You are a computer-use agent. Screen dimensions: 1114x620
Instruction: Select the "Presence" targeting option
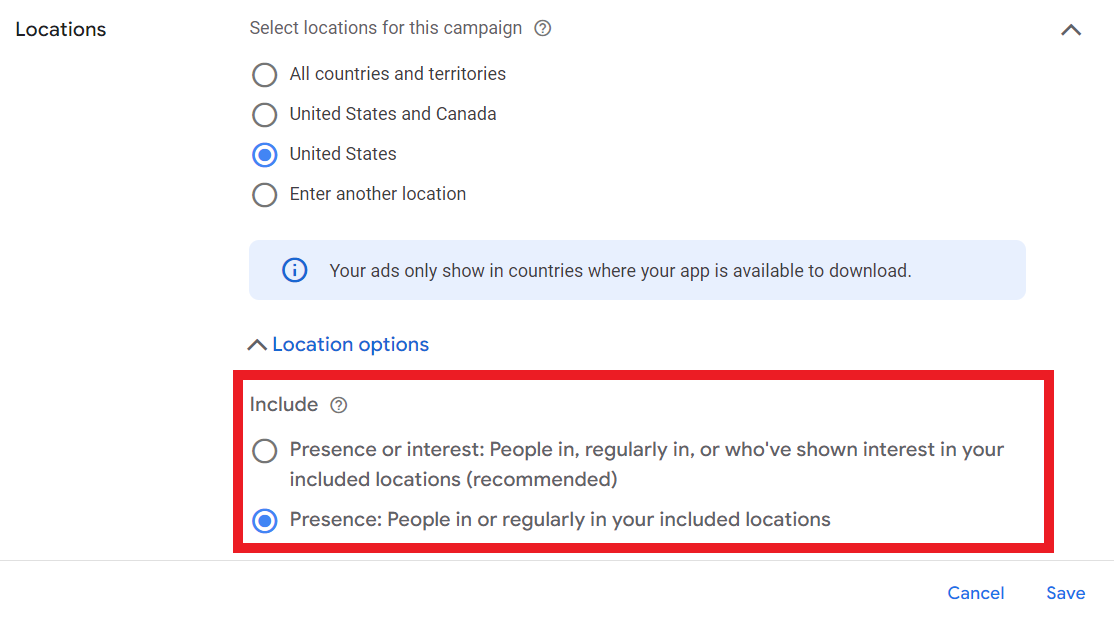[x=264, y=519]
